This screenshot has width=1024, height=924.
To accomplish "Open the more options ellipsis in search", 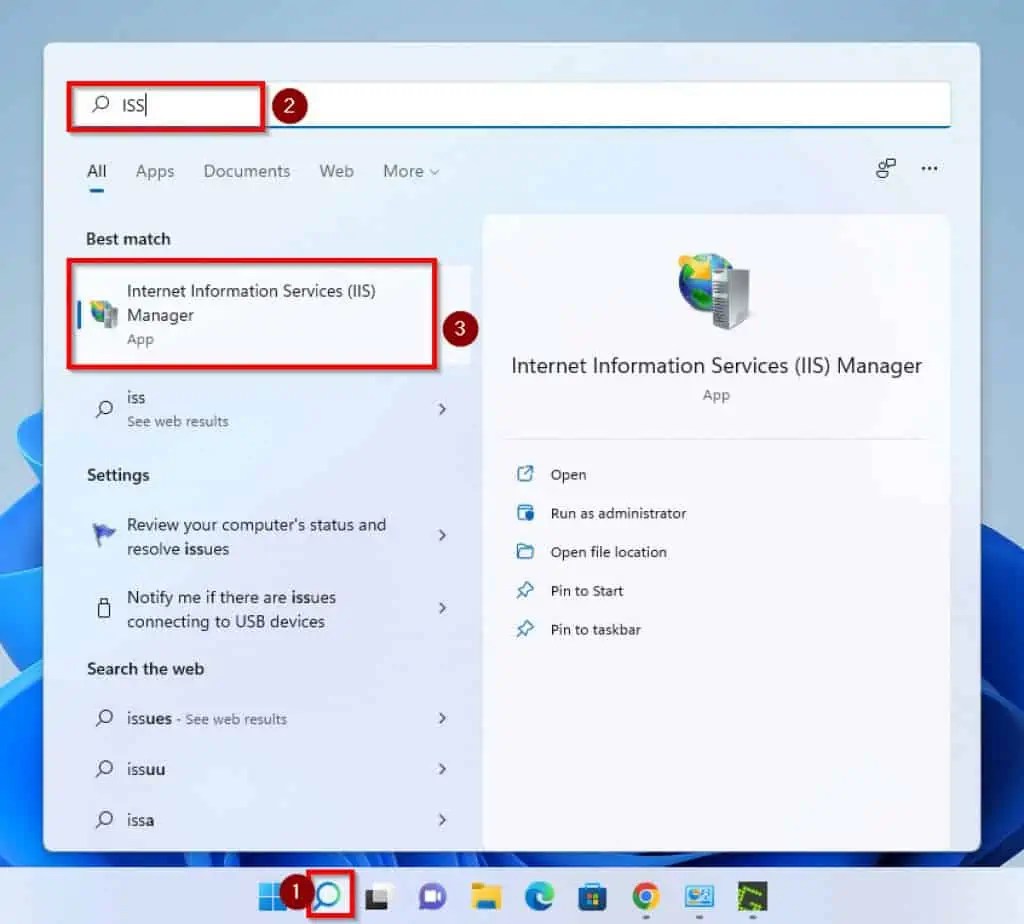I will click(x=929, y=169).
